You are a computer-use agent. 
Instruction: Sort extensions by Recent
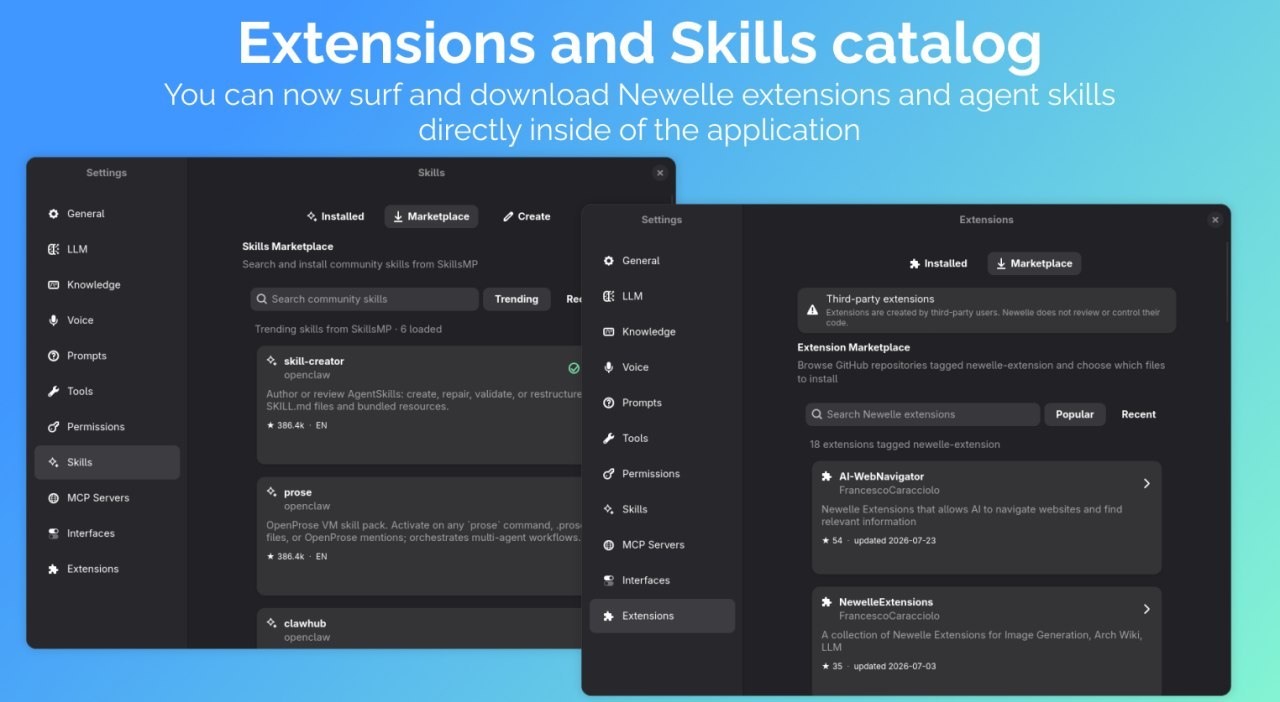click(1138, 414)
